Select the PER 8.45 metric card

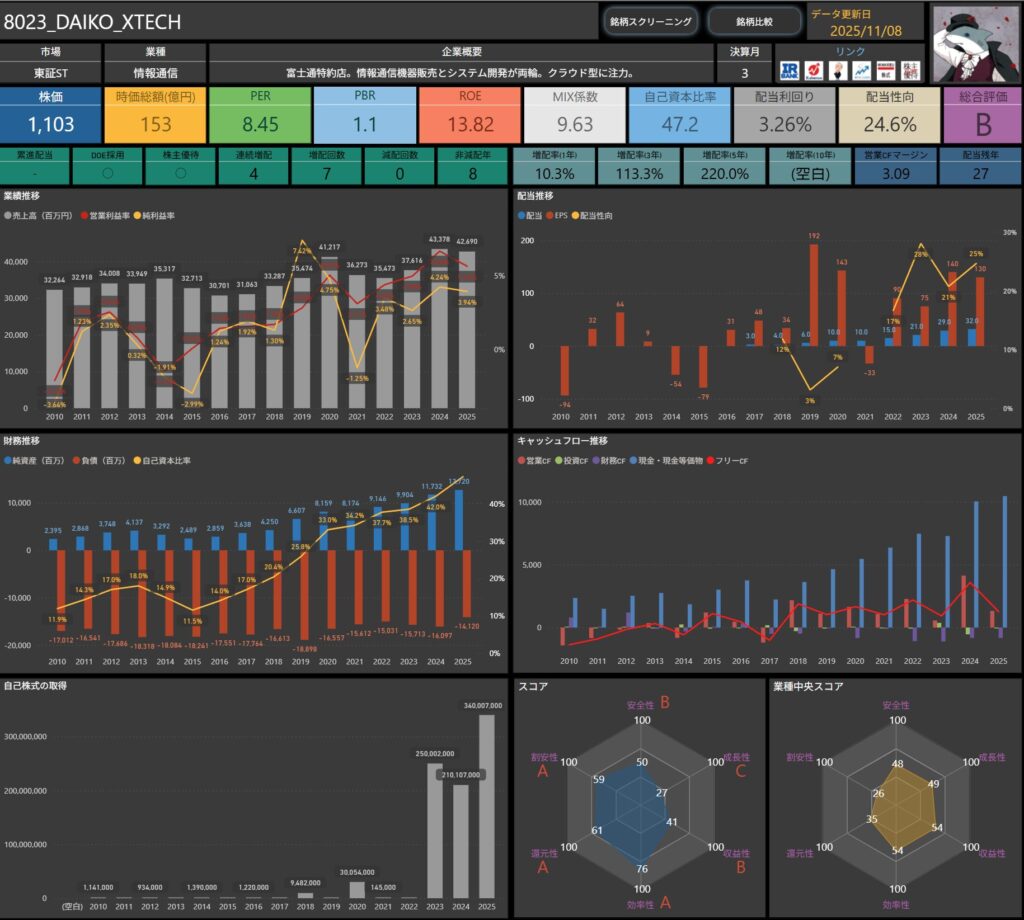[259, 114]
